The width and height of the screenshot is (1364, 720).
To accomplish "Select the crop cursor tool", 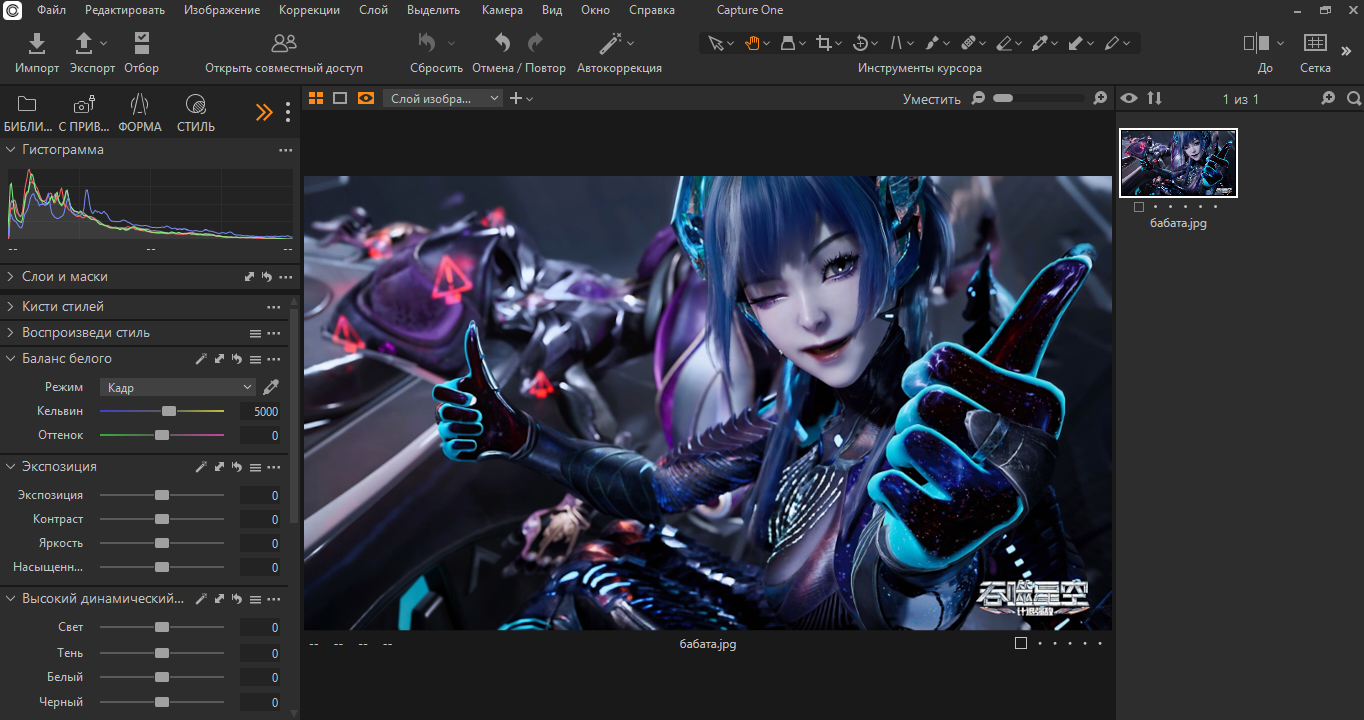I will point(824,43).
